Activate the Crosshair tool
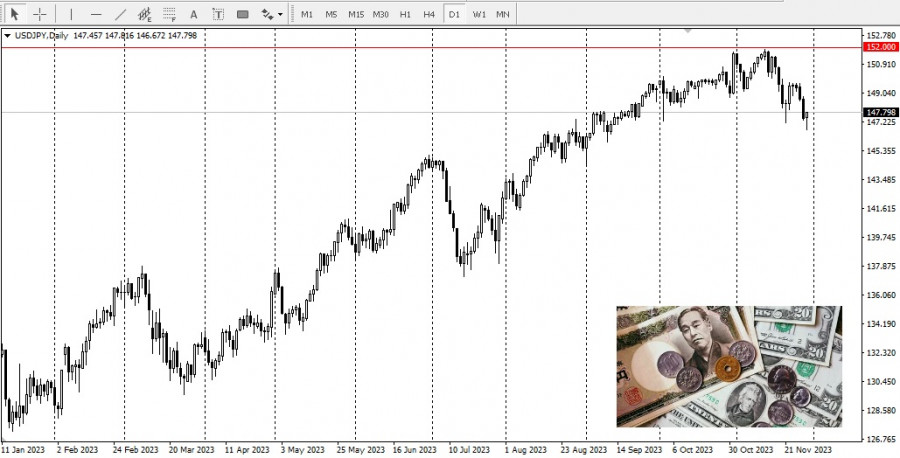900x458 pixels. 40,14
